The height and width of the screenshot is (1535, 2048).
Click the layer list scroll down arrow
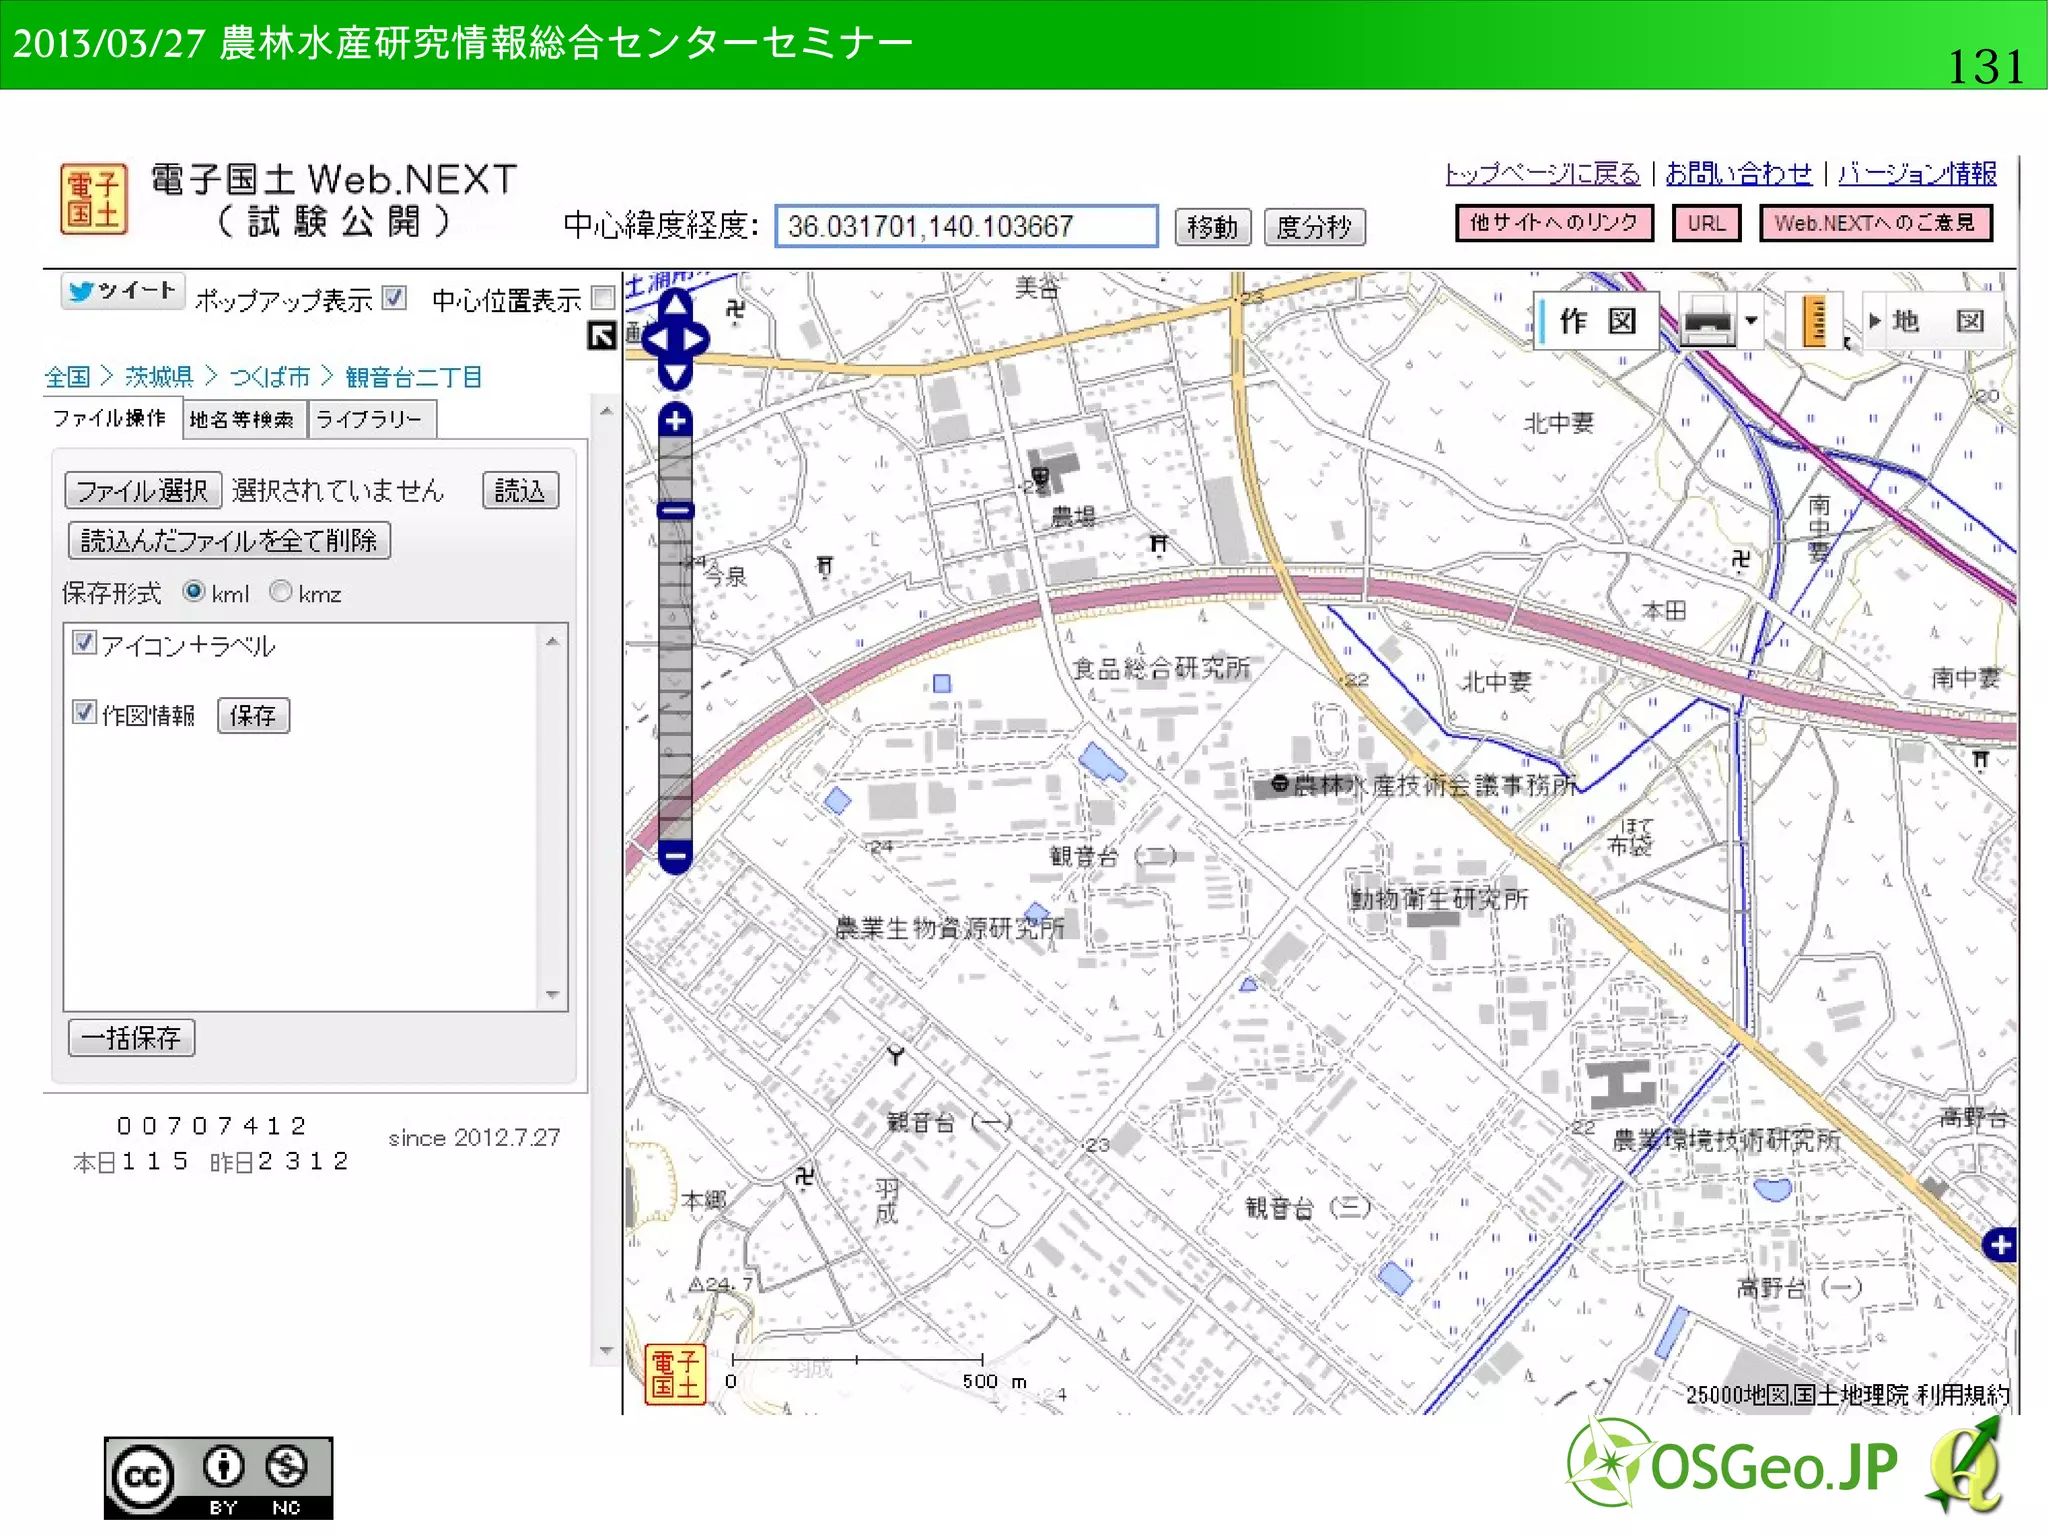[x=552, y=994]
